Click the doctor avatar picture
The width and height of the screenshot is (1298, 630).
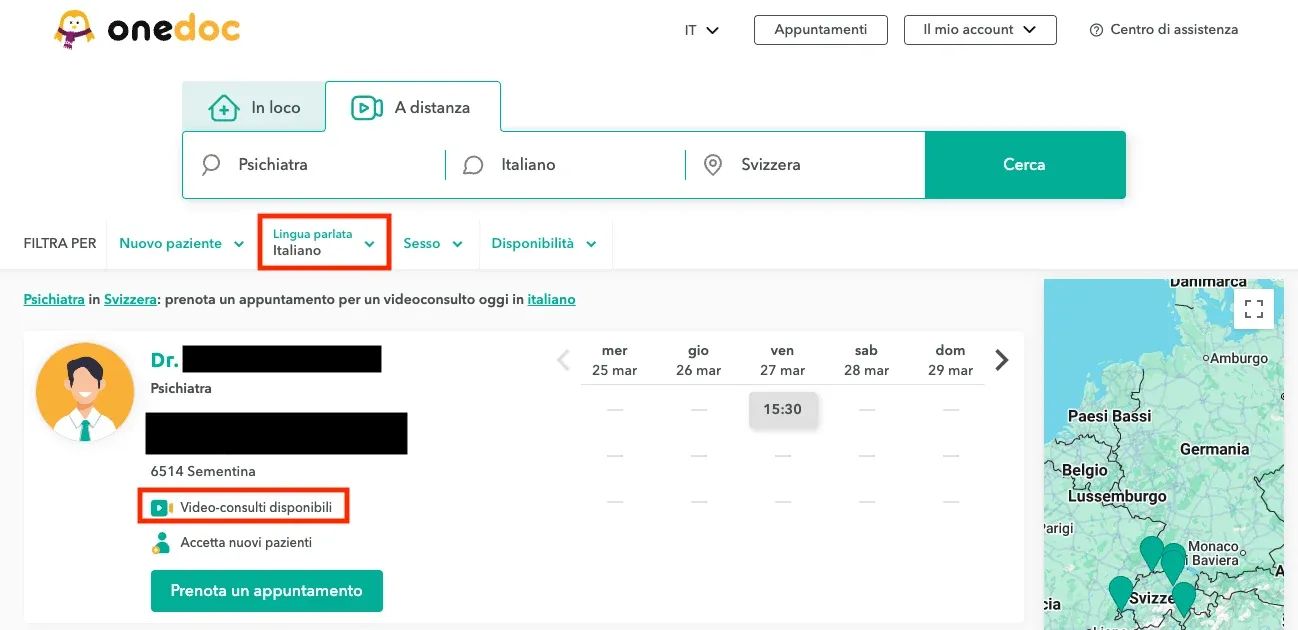[85, 392]
